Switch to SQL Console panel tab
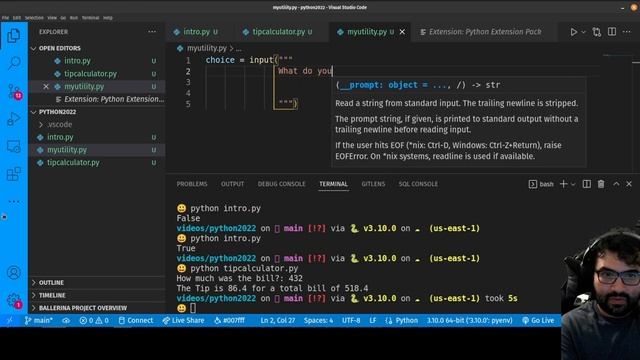Viewport: 640px width, 360px height. pos(418,184)
